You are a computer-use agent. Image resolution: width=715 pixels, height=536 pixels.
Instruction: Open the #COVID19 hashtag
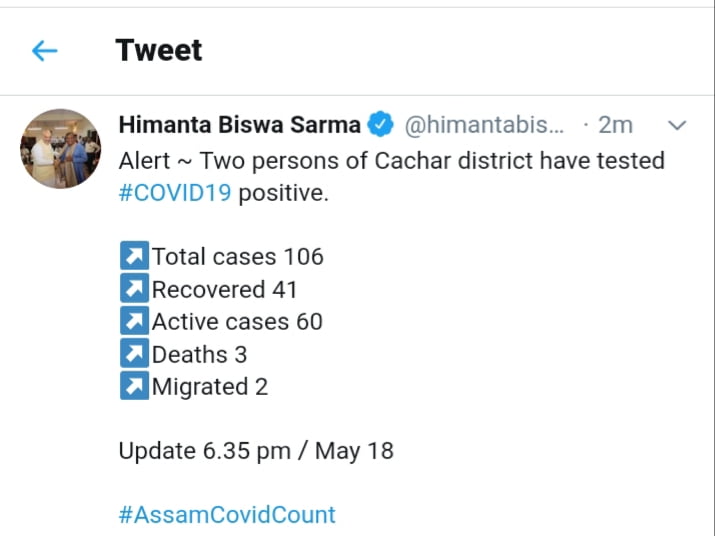[175, 193]
